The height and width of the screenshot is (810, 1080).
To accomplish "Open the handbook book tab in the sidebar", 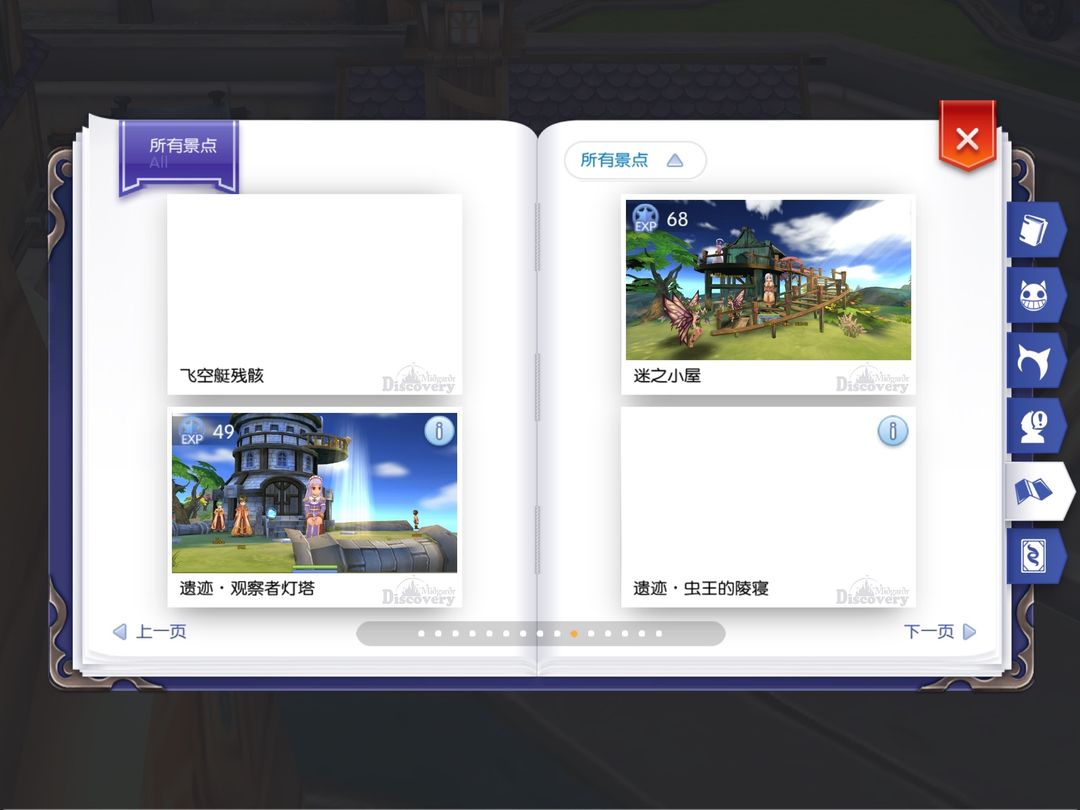I will click(x=1035, y=230).
